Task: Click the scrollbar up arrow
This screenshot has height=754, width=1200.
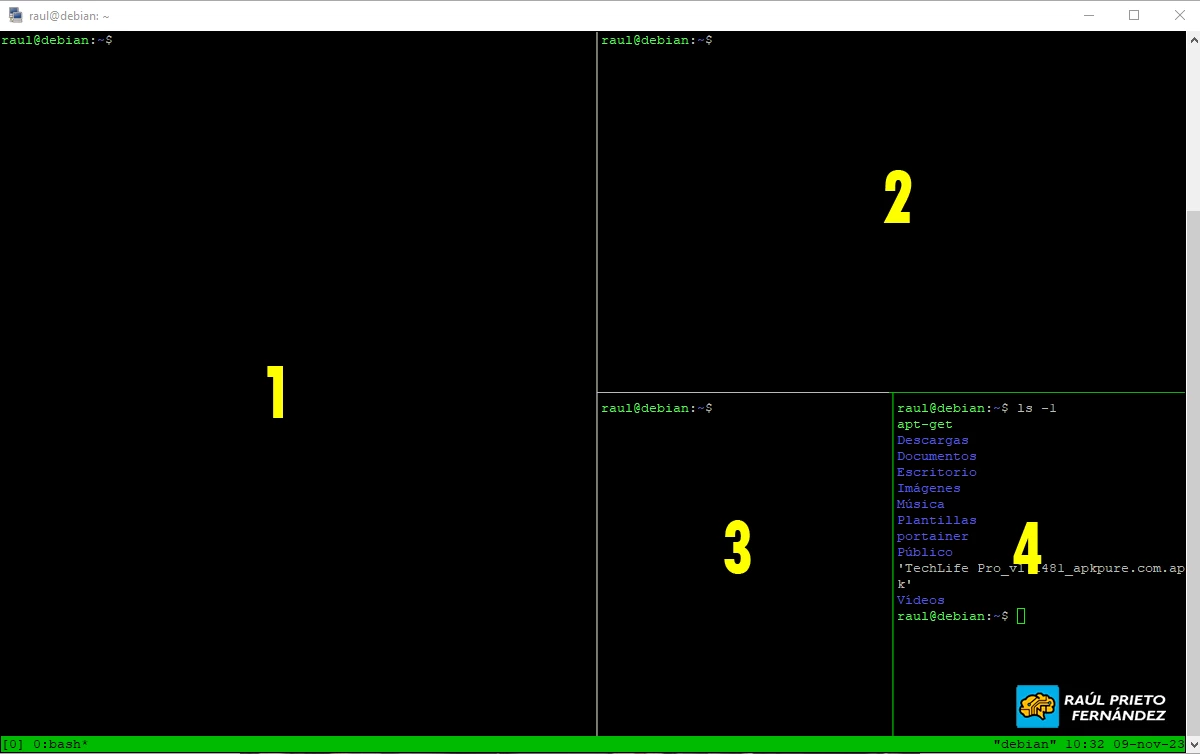Action: click(1192, 39)
